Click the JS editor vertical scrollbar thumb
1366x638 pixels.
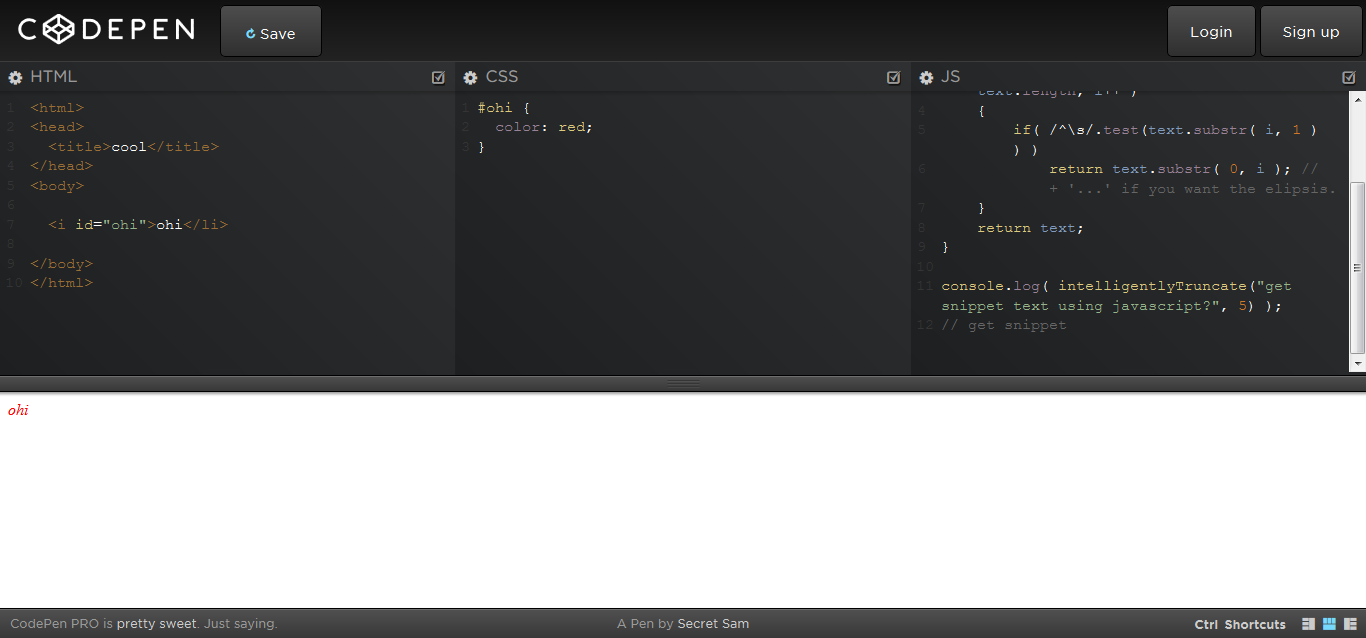point(1357,268)
